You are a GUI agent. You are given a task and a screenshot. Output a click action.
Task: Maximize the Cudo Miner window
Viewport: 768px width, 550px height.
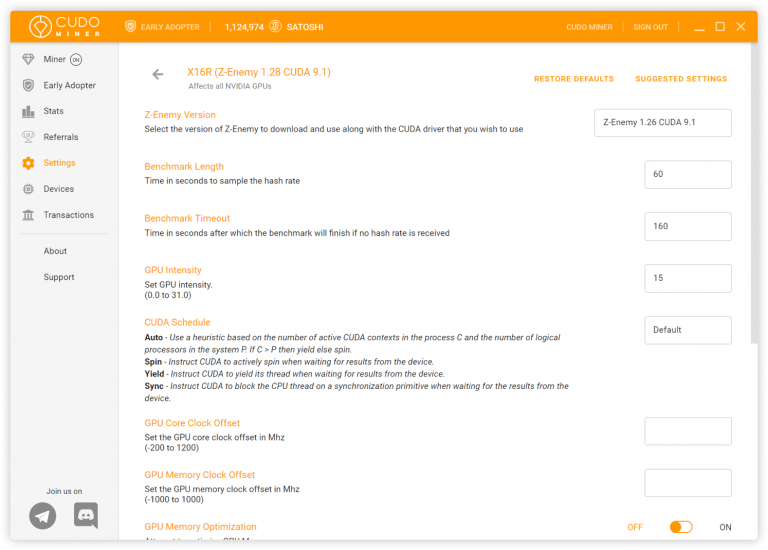pos(720,26)
